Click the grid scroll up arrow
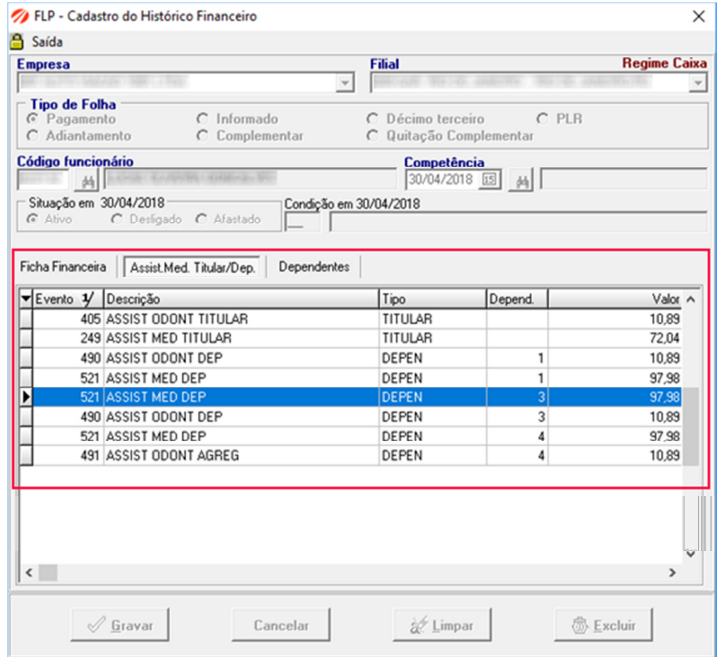This screenshot has height=657, width=718. coord(691,299)
